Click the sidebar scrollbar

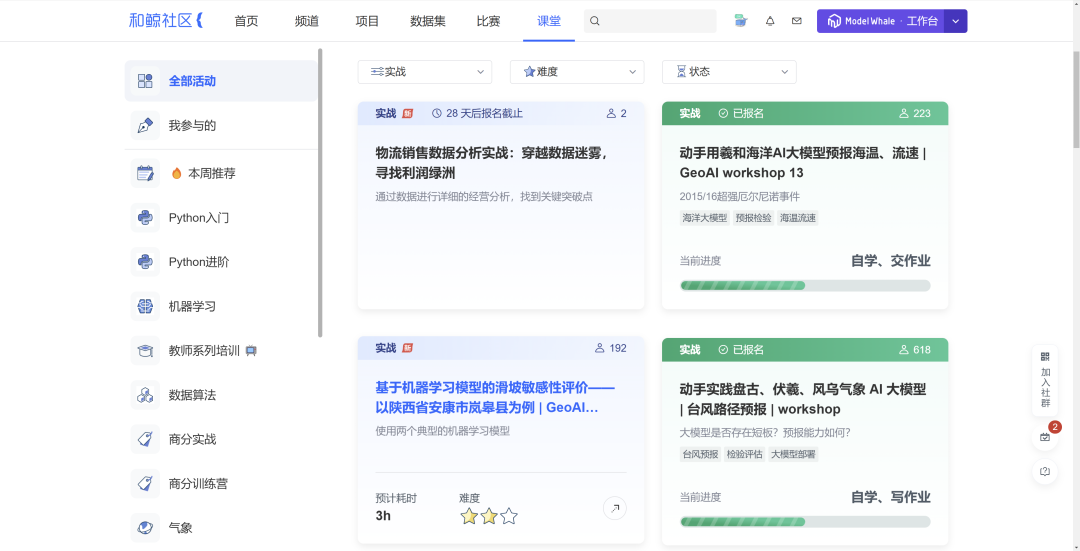pos(320,193)
